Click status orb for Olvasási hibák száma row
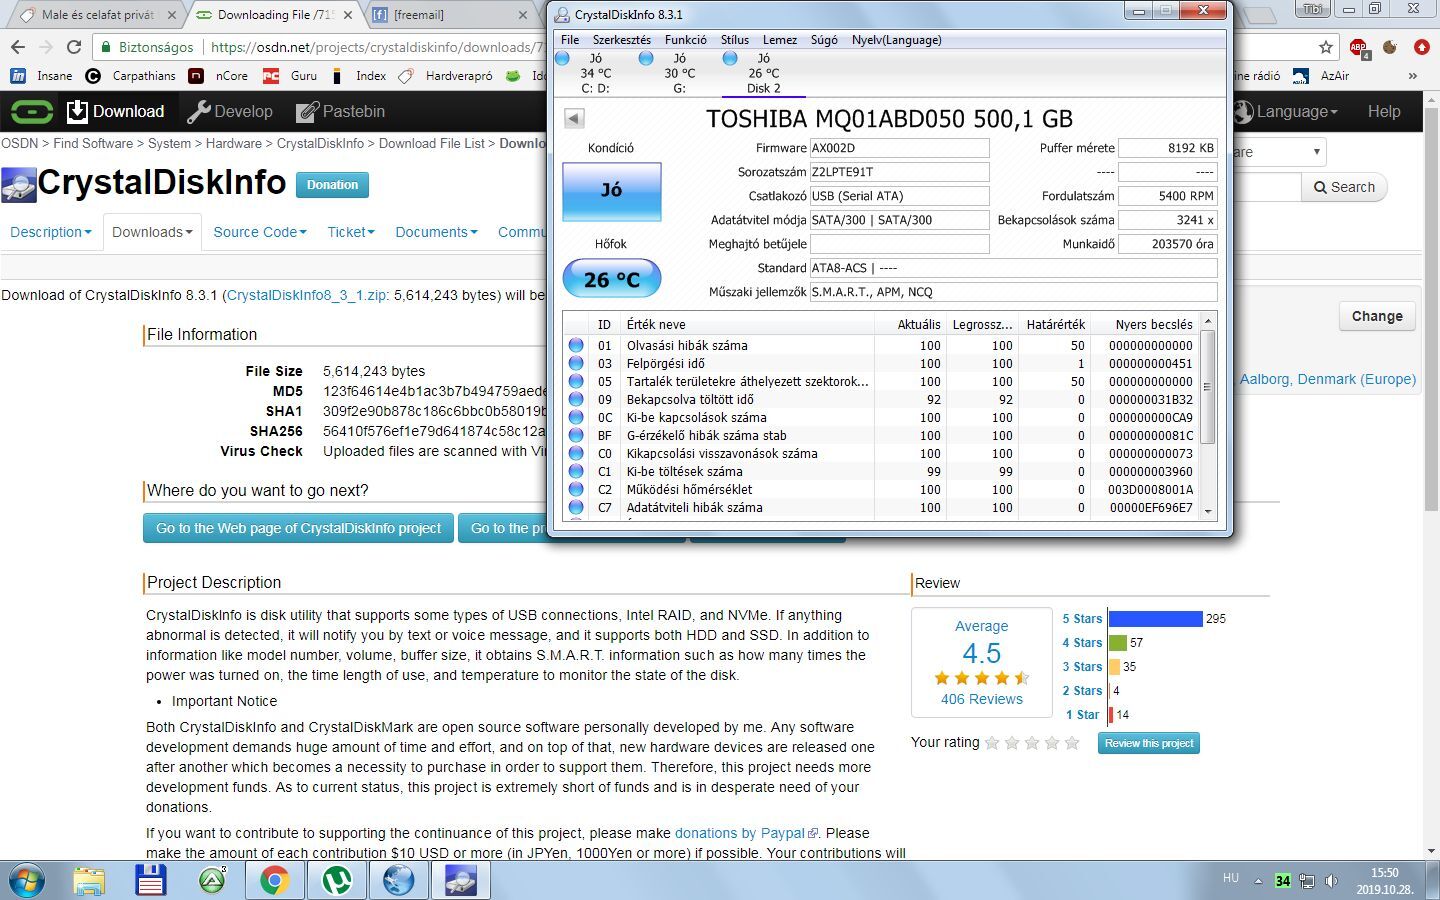This screenshot has height=900, width=1440. [576, 345]
